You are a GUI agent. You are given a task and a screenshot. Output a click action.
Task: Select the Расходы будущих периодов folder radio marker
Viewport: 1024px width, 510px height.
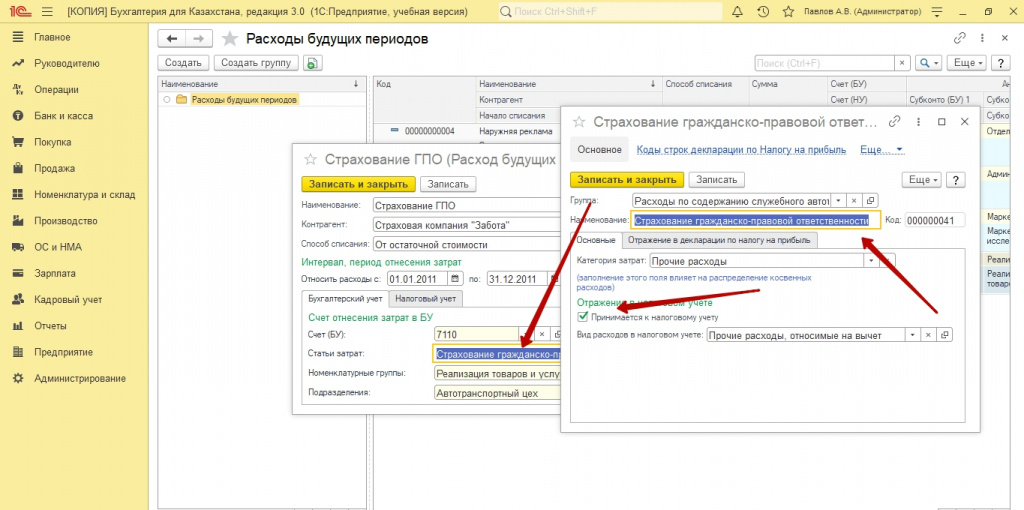[167, 100]
